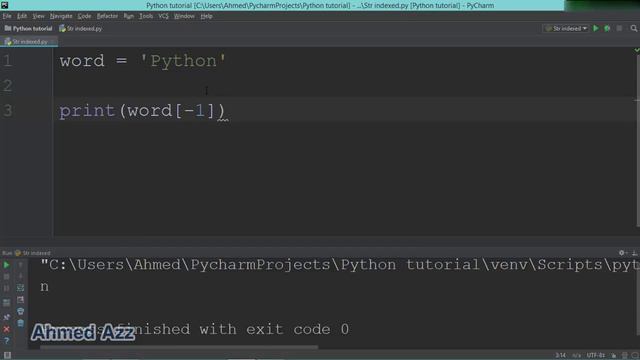Switch to the Str indexed.py editor tab

pyautogui.click(x=29, y=42)
